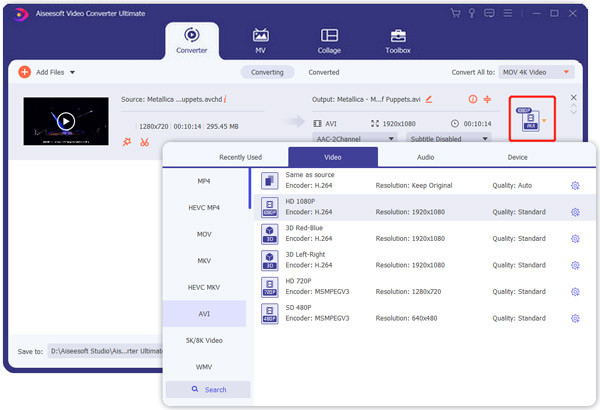Click the Aiseesoft app logo

[x=20, y=14]
